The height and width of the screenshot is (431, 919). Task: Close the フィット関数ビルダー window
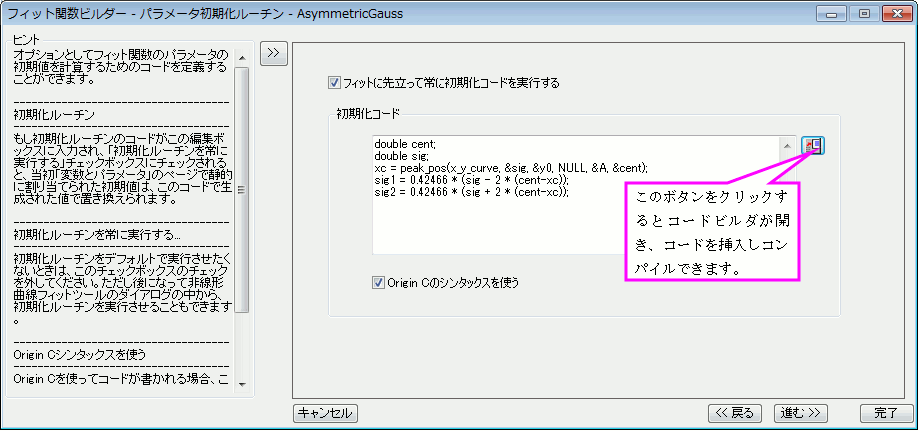[896, 13]
